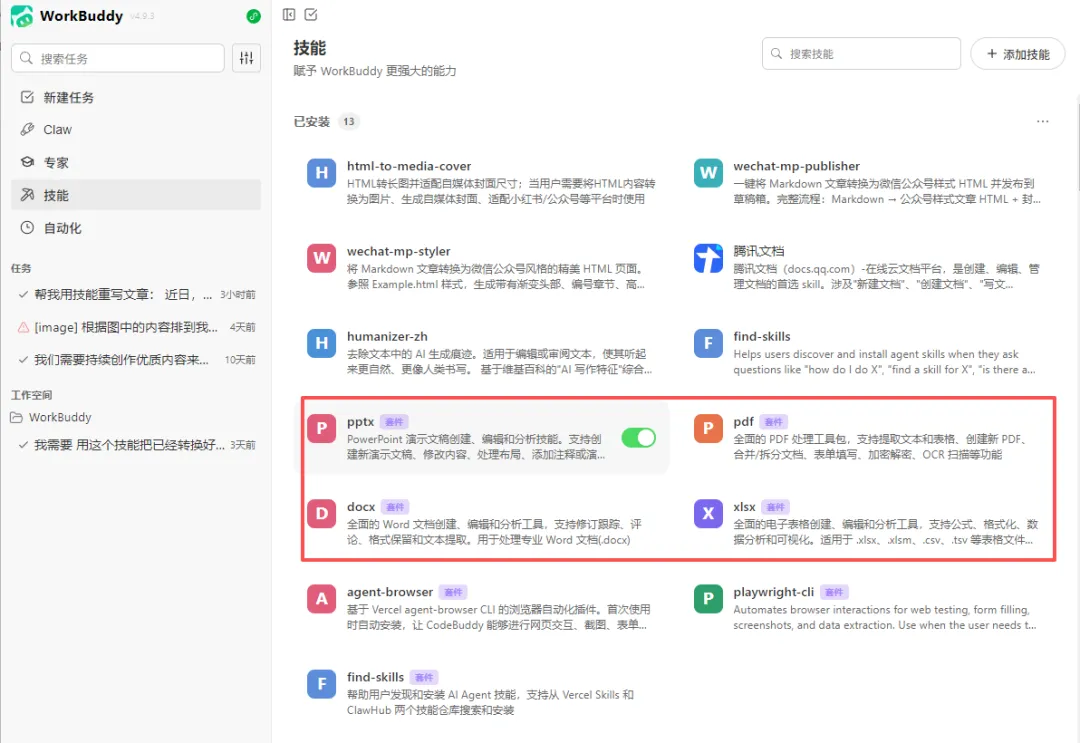Screen dimensions: 1080x743
Task: Open the agent-browser skill title
Action: click(390, 592)
